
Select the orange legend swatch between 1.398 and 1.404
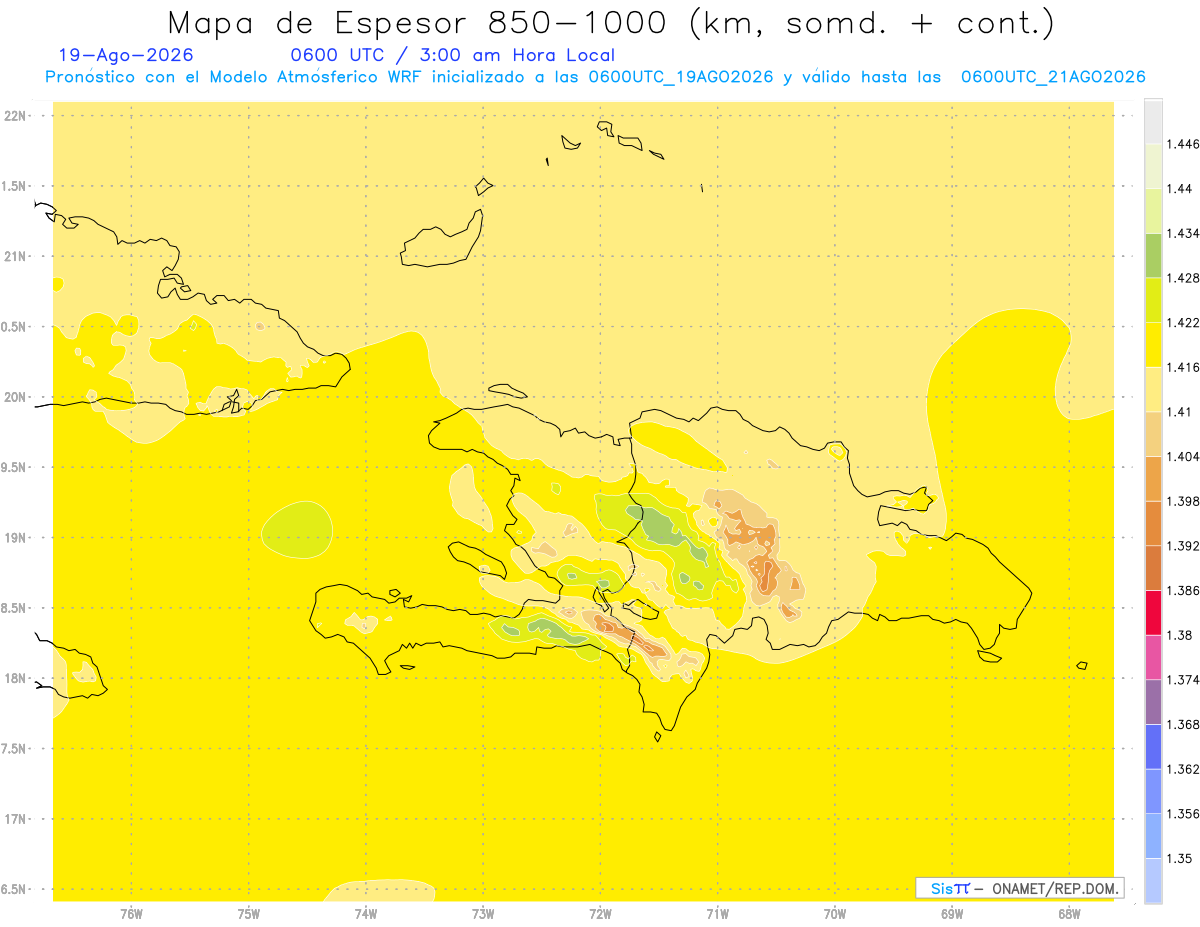click(1153, 478)
